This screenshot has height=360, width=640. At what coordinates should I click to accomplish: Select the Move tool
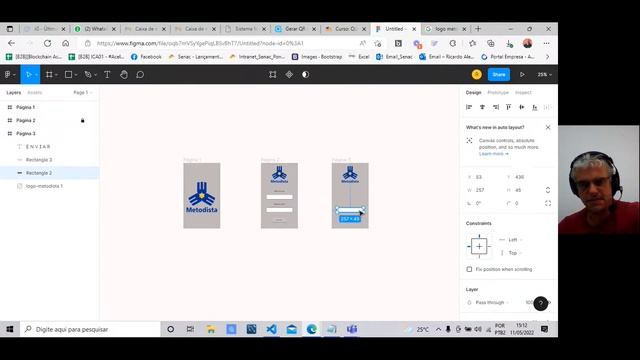[x=28, y=75]
